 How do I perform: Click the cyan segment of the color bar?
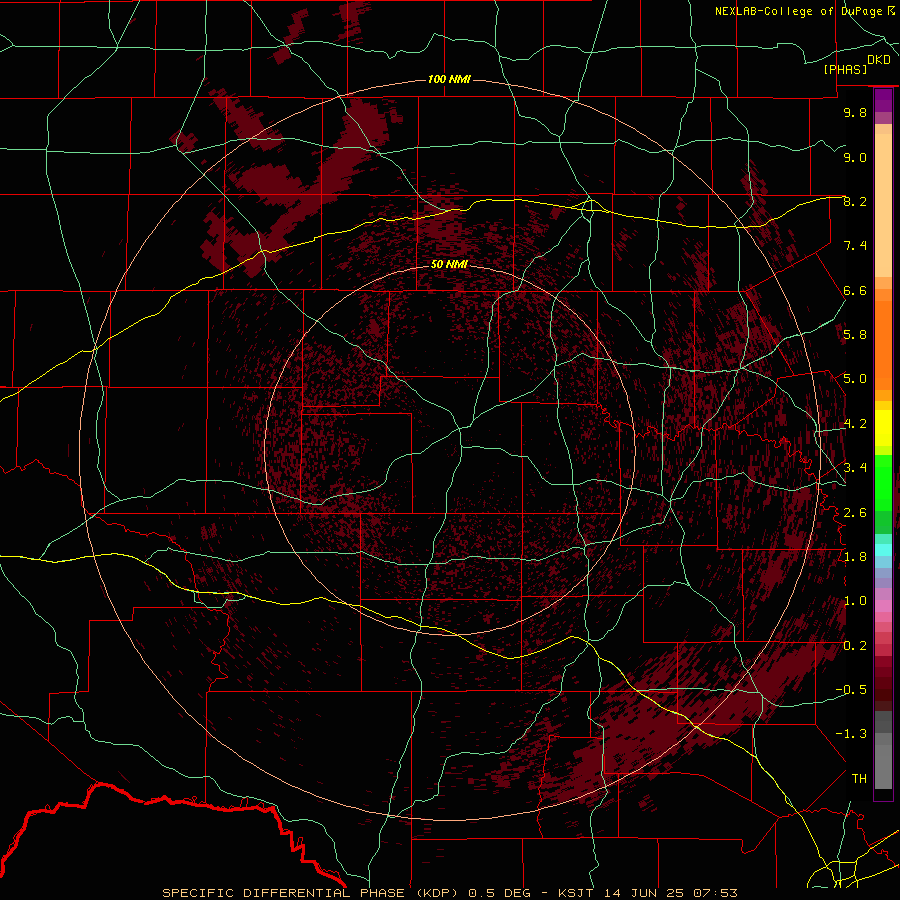tap(883, 550)
